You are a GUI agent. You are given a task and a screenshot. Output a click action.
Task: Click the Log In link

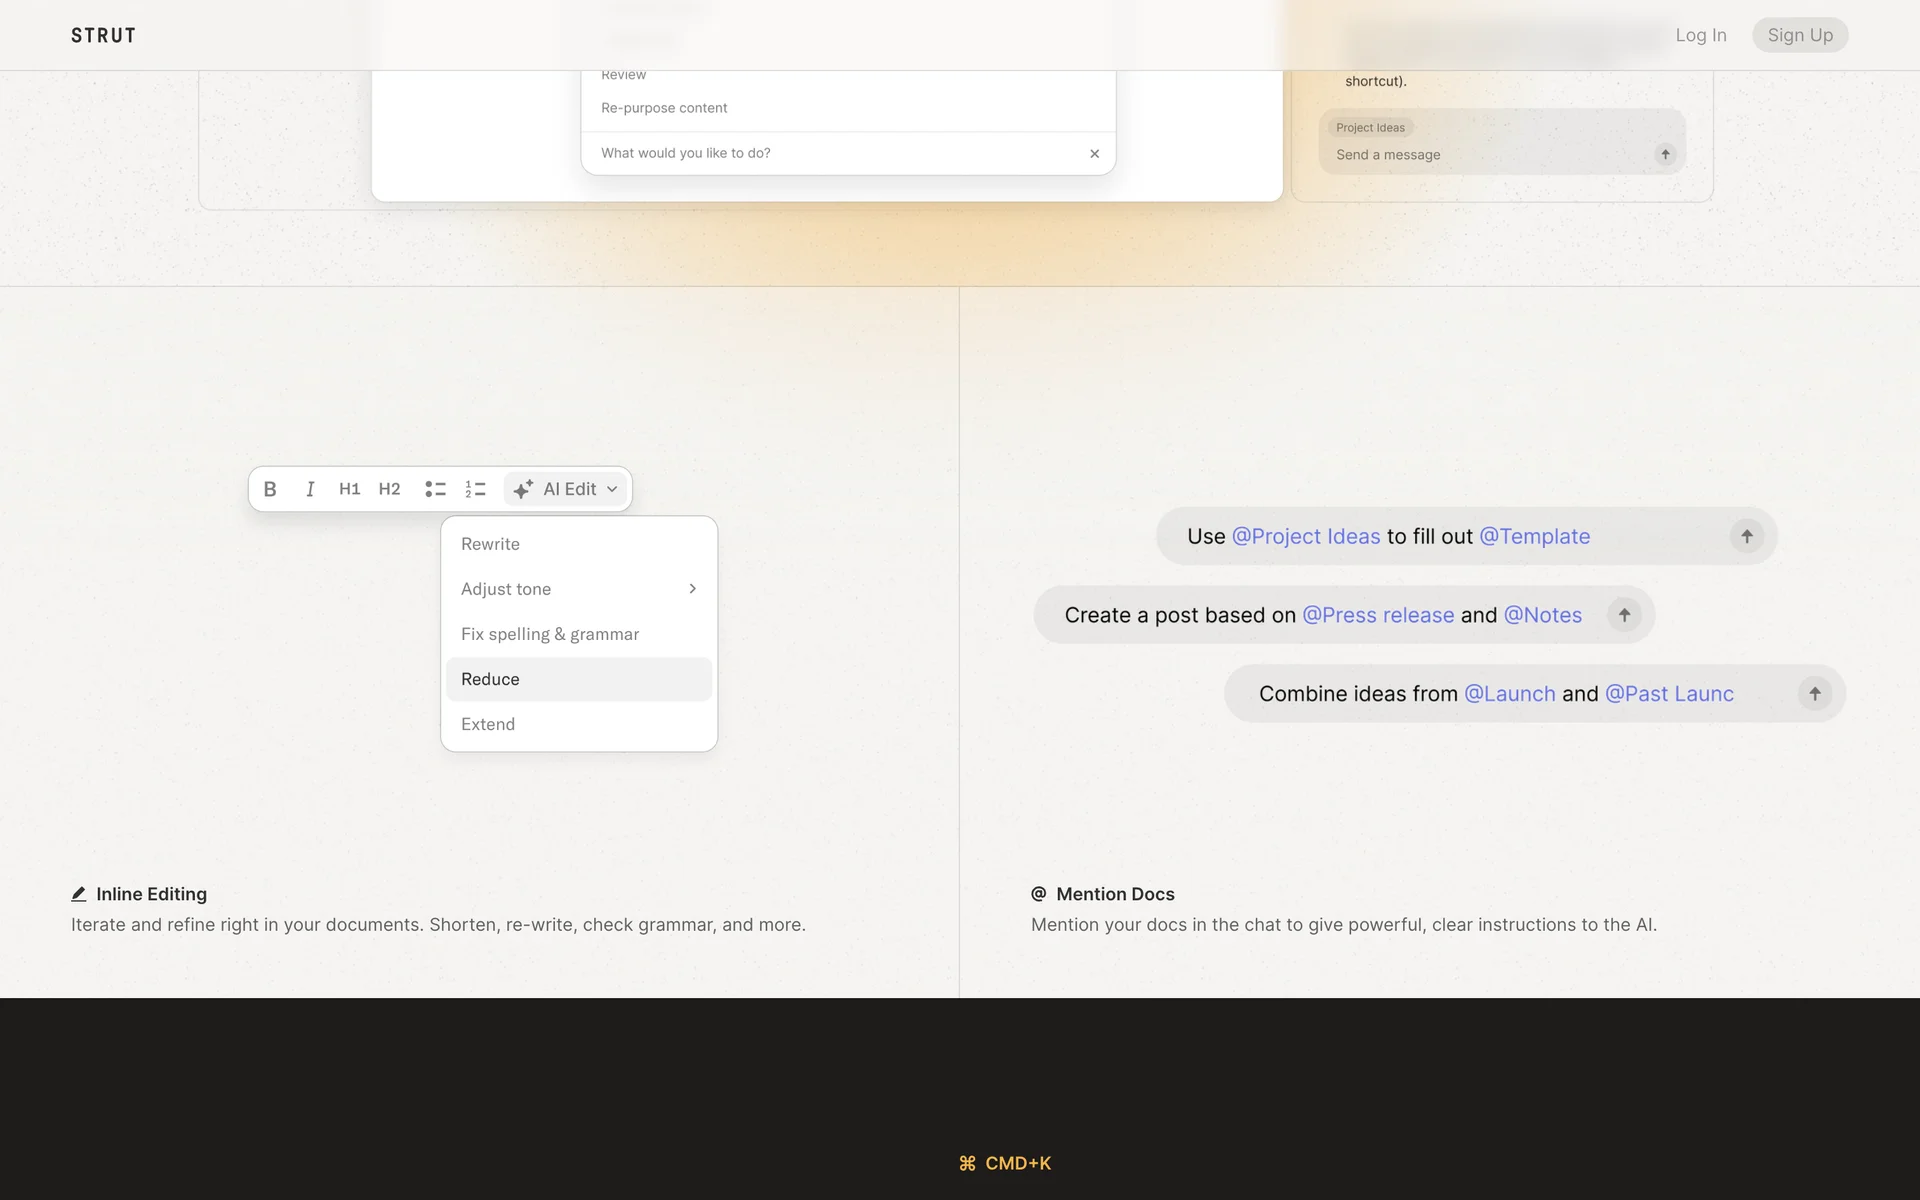pyautogui.click(x=1700, y=35)
